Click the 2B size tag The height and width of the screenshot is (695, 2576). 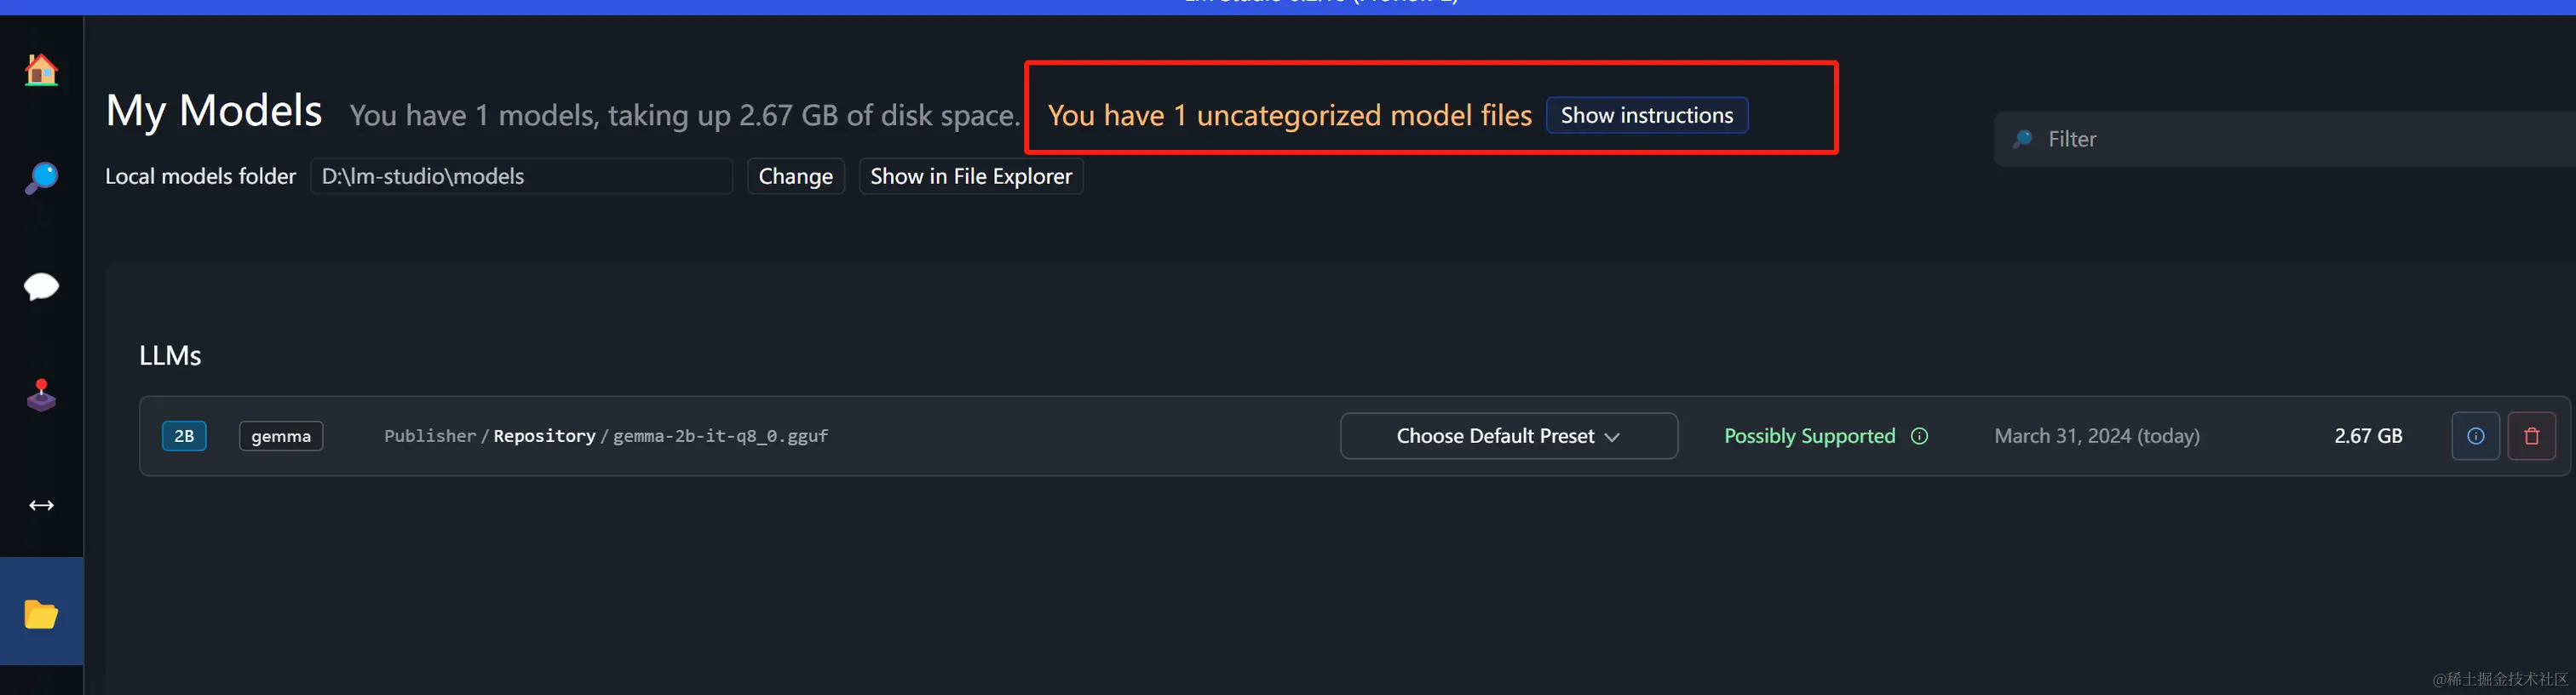pyautogui.click(x=184, y=436)
